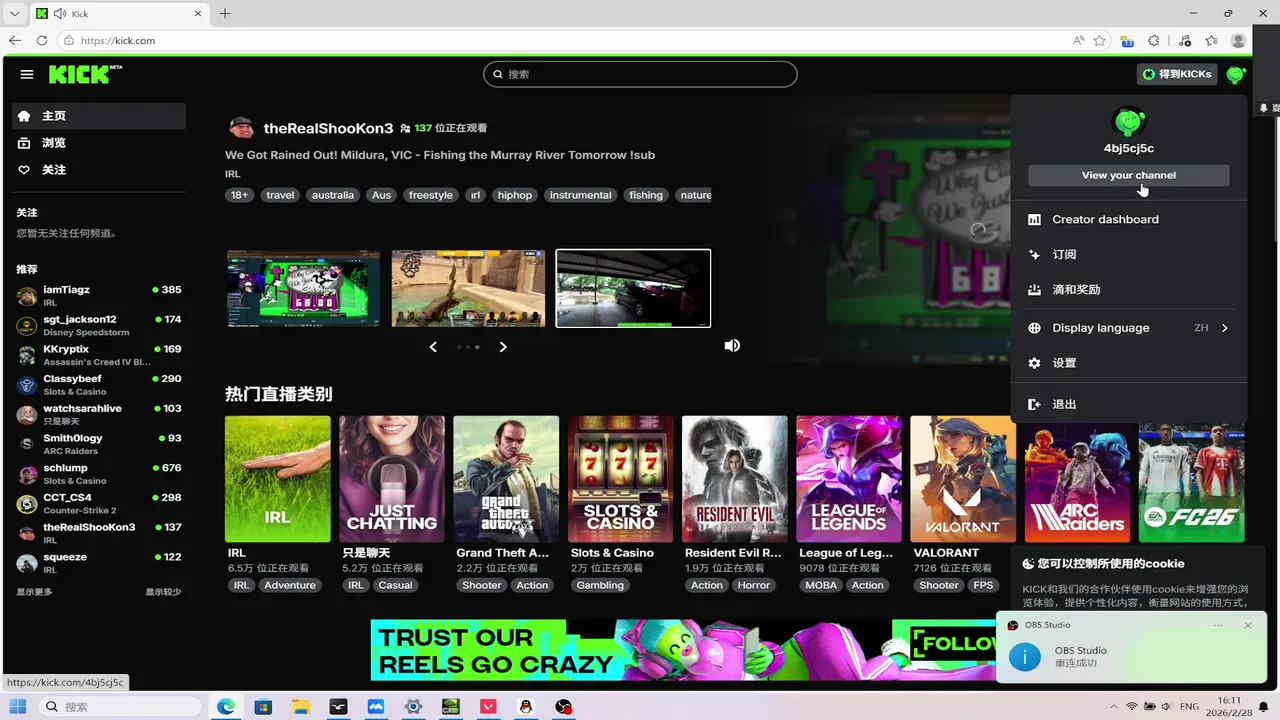Click Creator dashboard chart icon
This screenshot has width=1280, height=720.
tap(1035, 219)
